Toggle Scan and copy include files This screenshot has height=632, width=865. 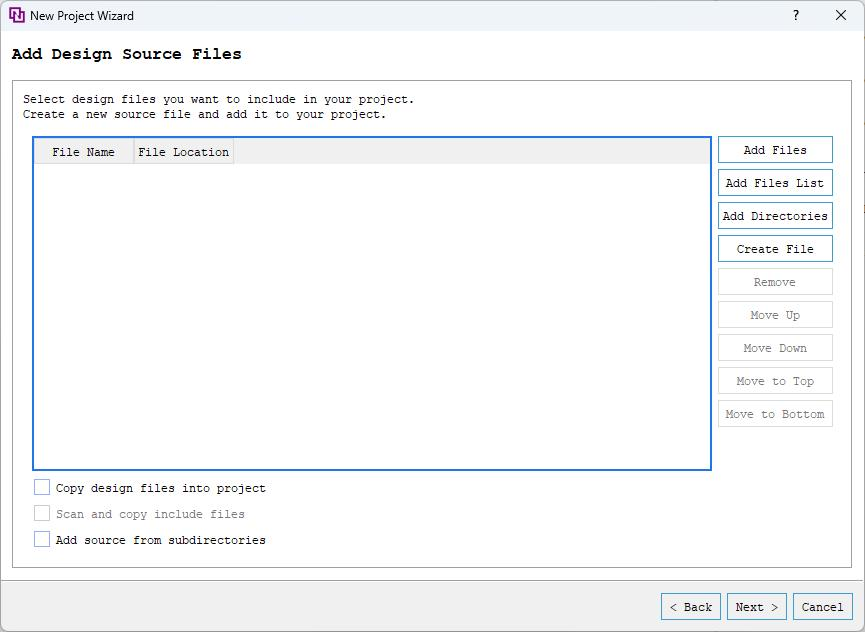(x=42, y=514)
